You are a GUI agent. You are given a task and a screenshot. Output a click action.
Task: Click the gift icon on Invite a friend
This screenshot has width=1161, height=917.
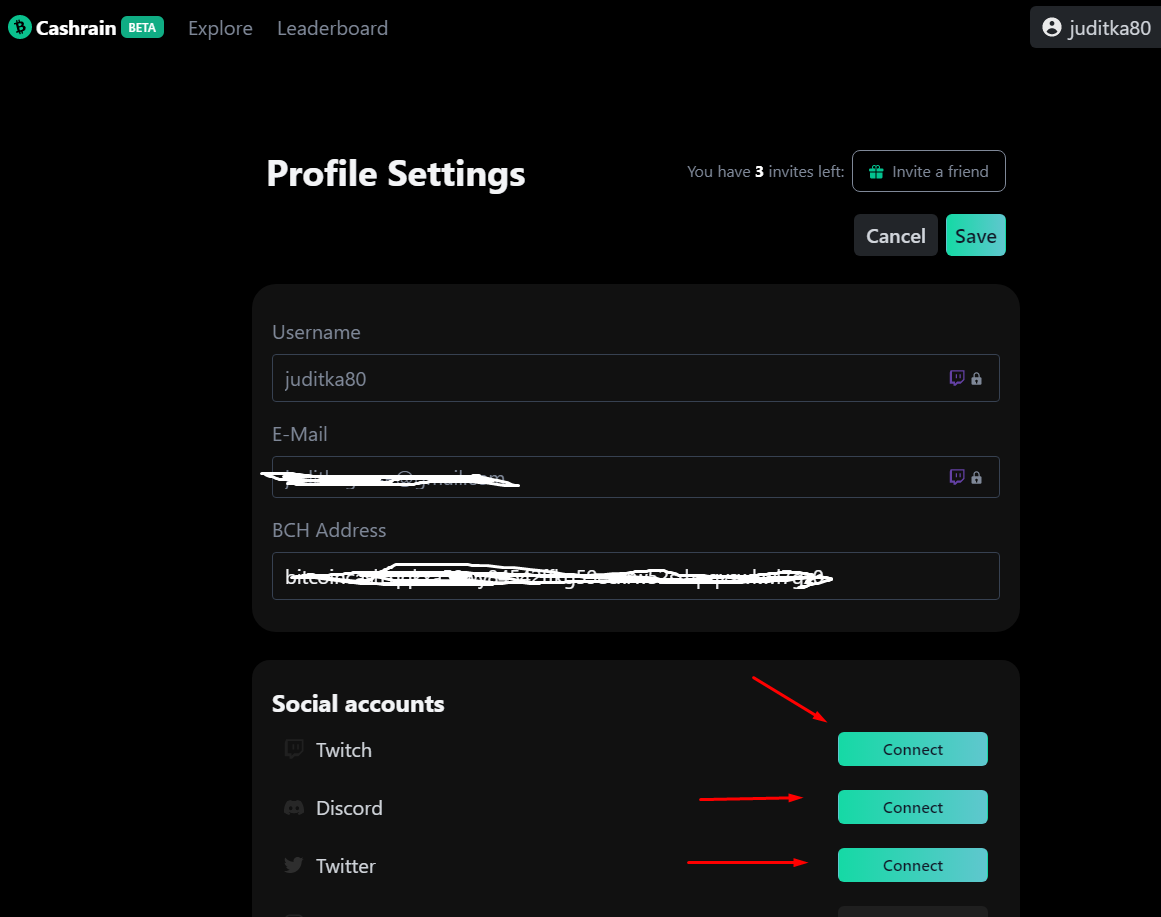[876, 172]
